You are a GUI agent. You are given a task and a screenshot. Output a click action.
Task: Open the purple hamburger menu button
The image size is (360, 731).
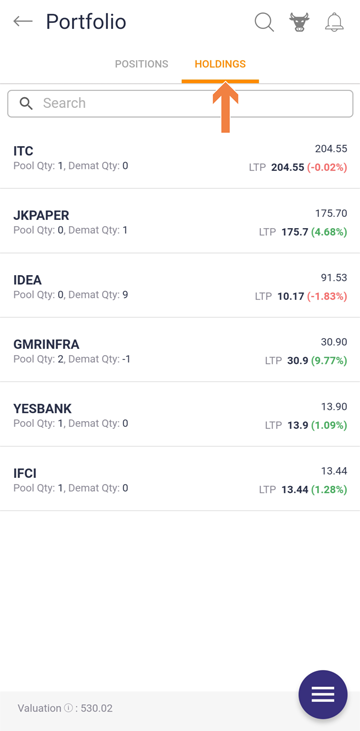click(323, 695)
